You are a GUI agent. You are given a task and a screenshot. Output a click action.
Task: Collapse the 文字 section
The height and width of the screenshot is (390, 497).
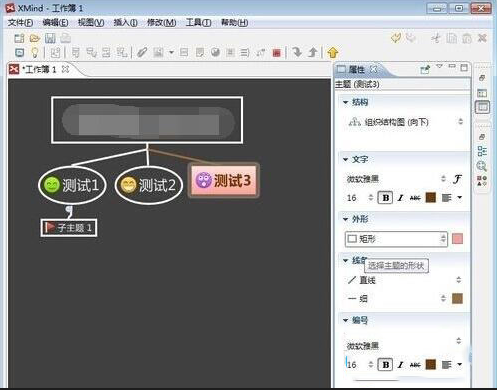(x=346, y=160)
